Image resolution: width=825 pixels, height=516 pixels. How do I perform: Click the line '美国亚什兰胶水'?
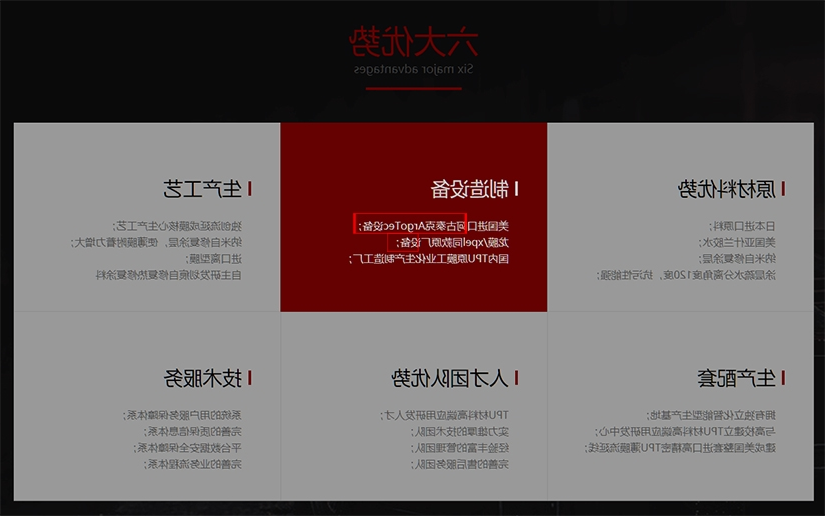[x=737, y=242]
